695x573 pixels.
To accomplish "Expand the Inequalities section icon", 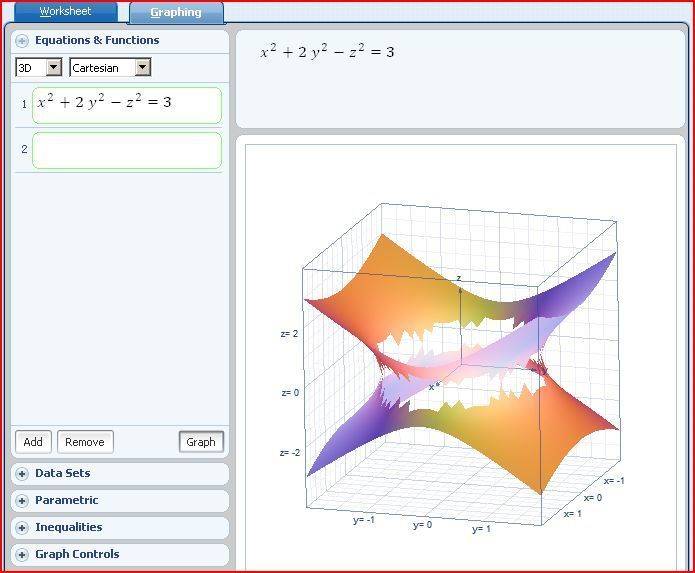I will pos(22,528).
